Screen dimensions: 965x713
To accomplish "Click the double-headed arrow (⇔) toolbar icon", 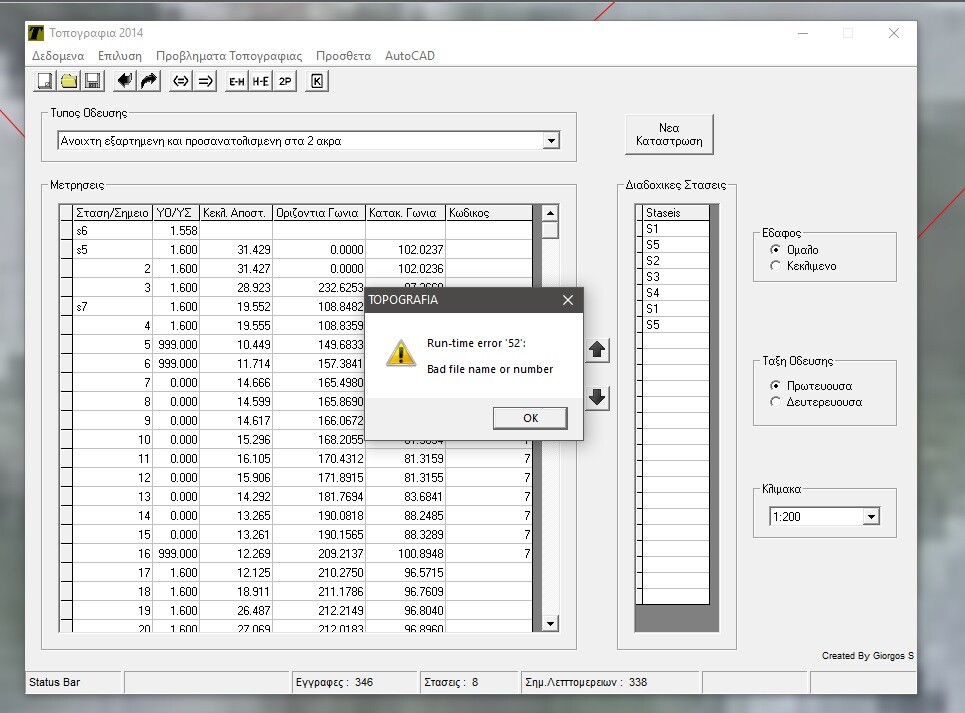I will tap(181, 81).
